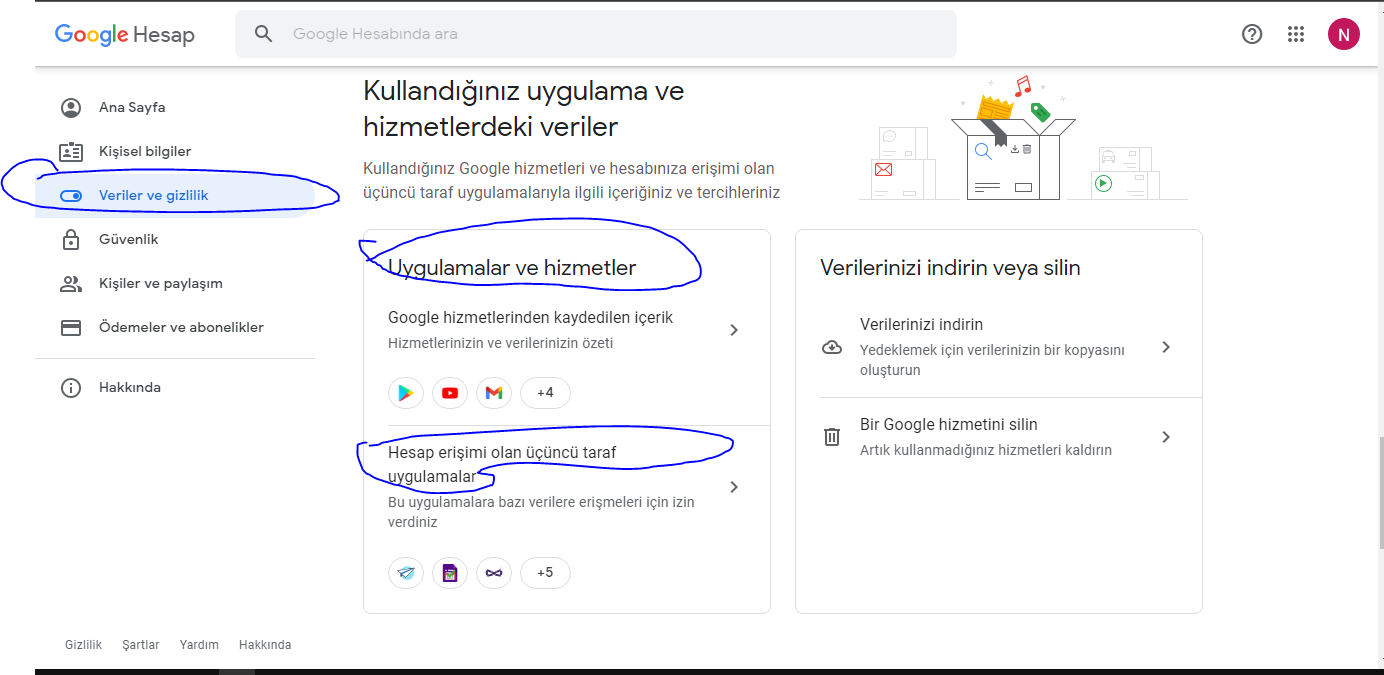Click the trash can icon
Viewport: 1384px width, 675px height.
(x=832, y=437)
